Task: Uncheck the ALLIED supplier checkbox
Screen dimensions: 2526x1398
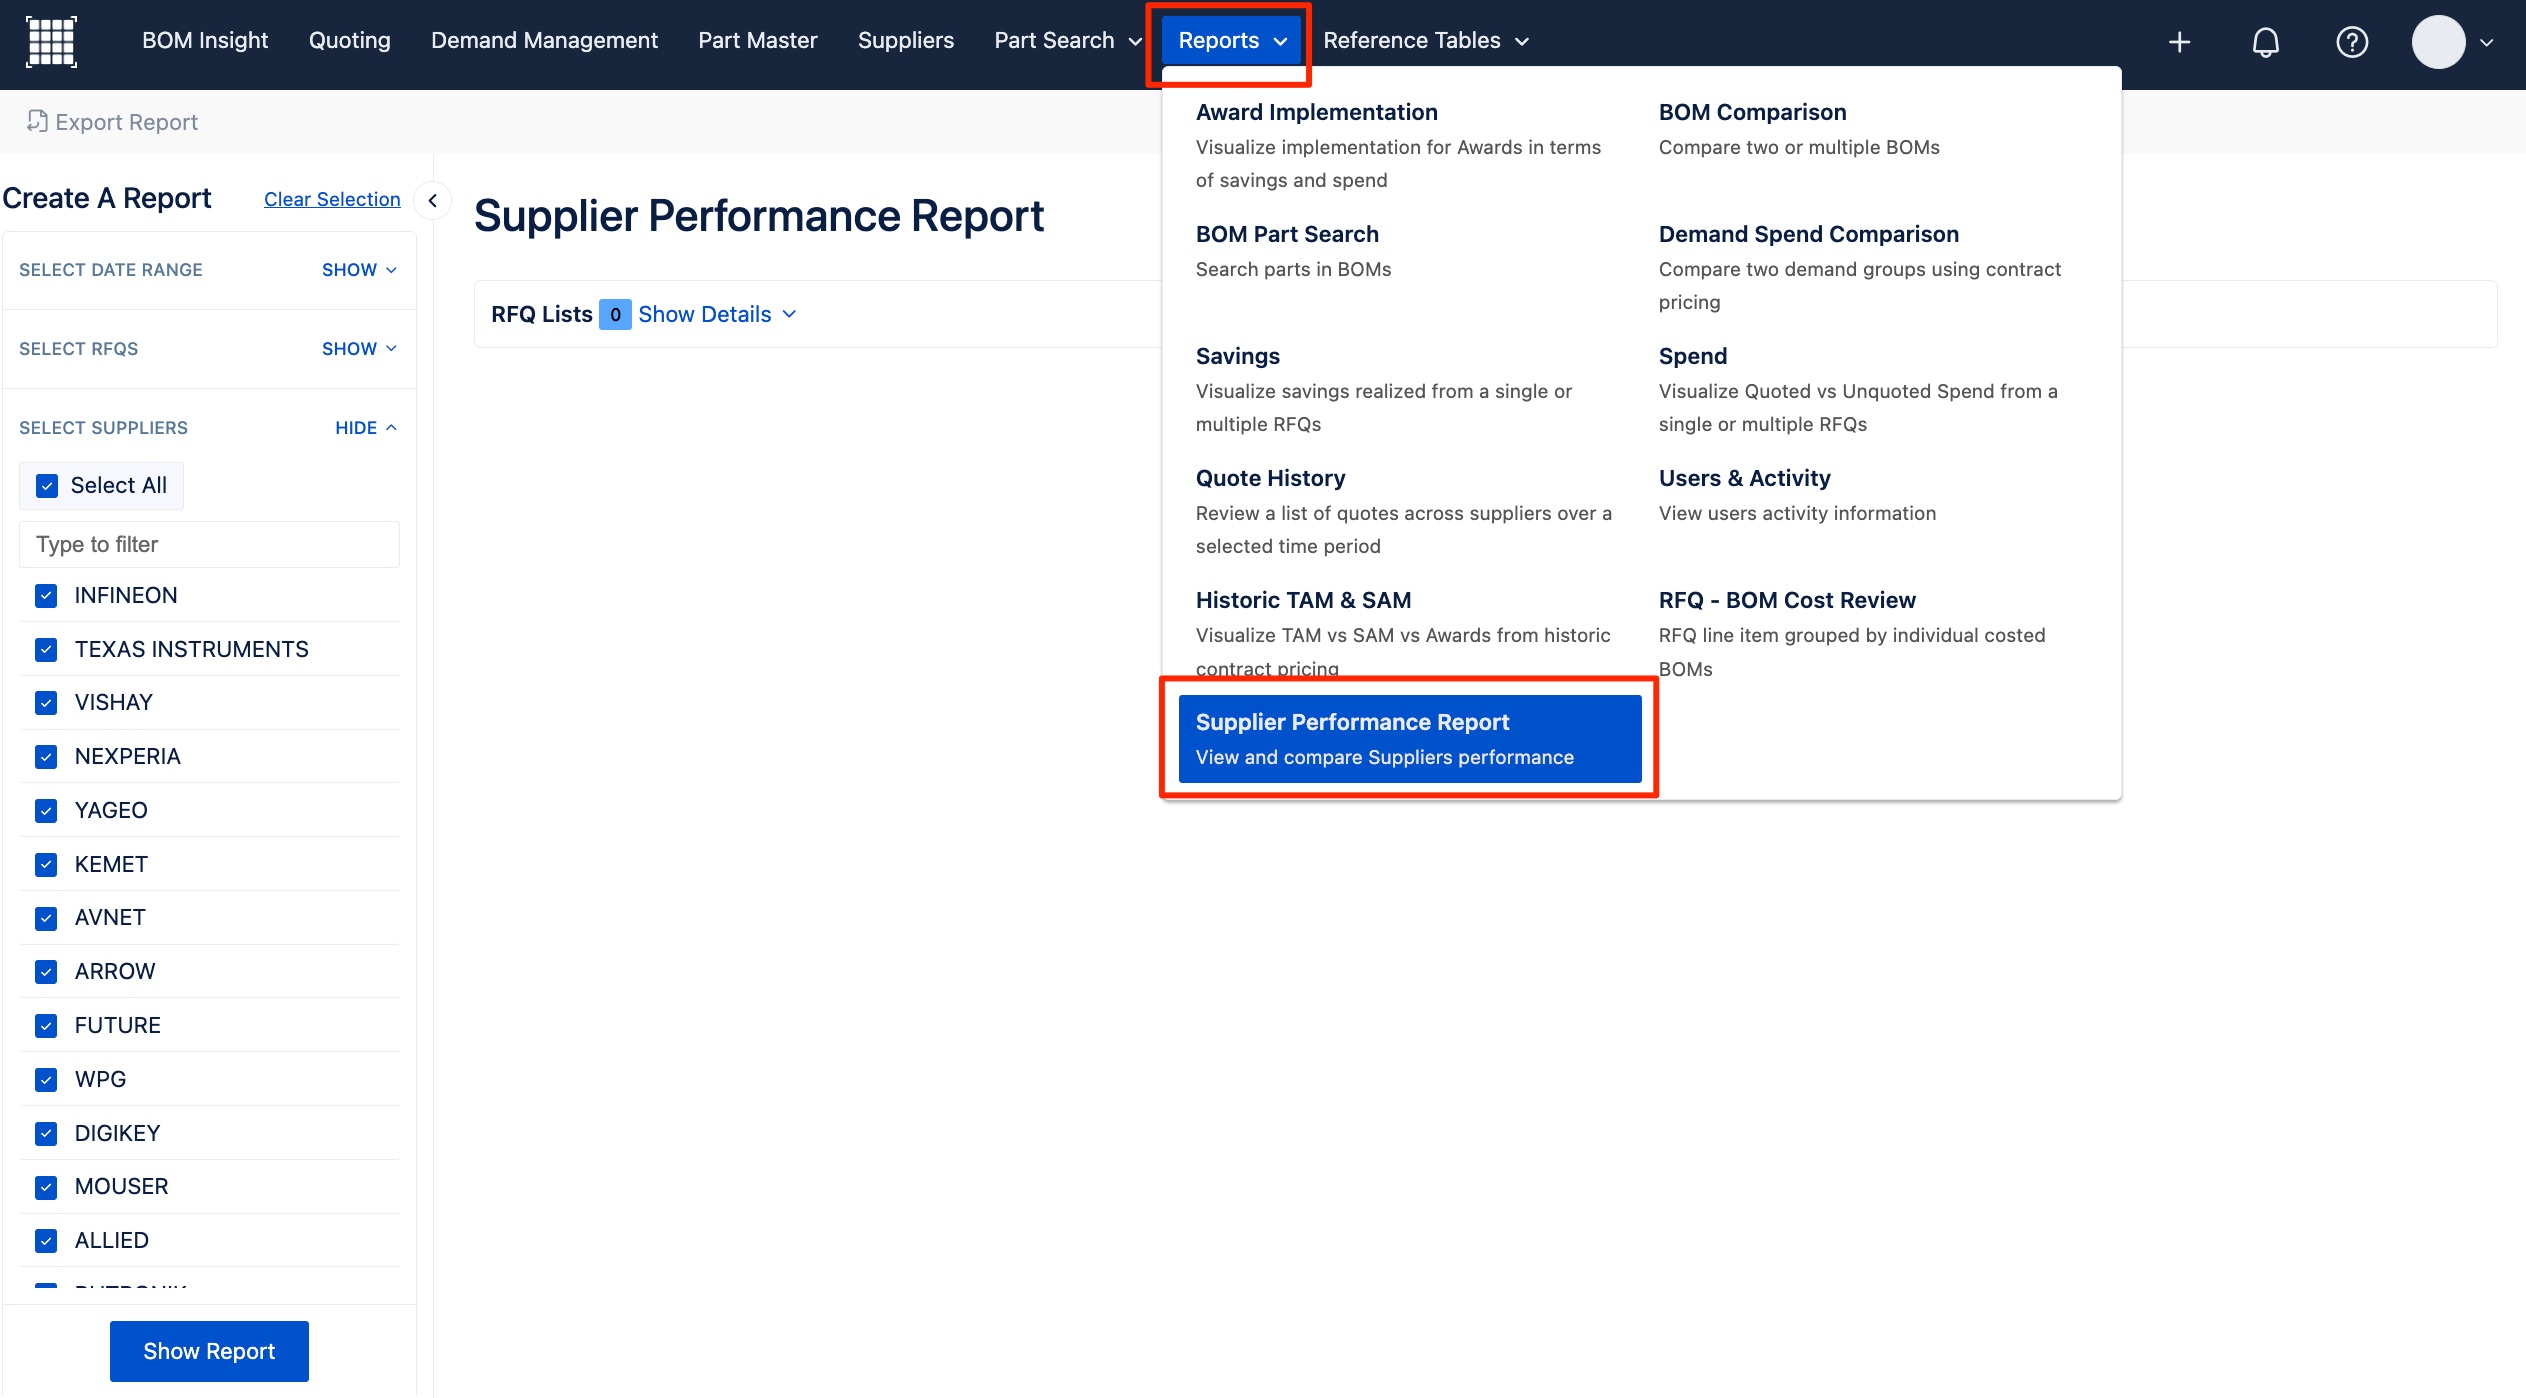Action: 46,1241
